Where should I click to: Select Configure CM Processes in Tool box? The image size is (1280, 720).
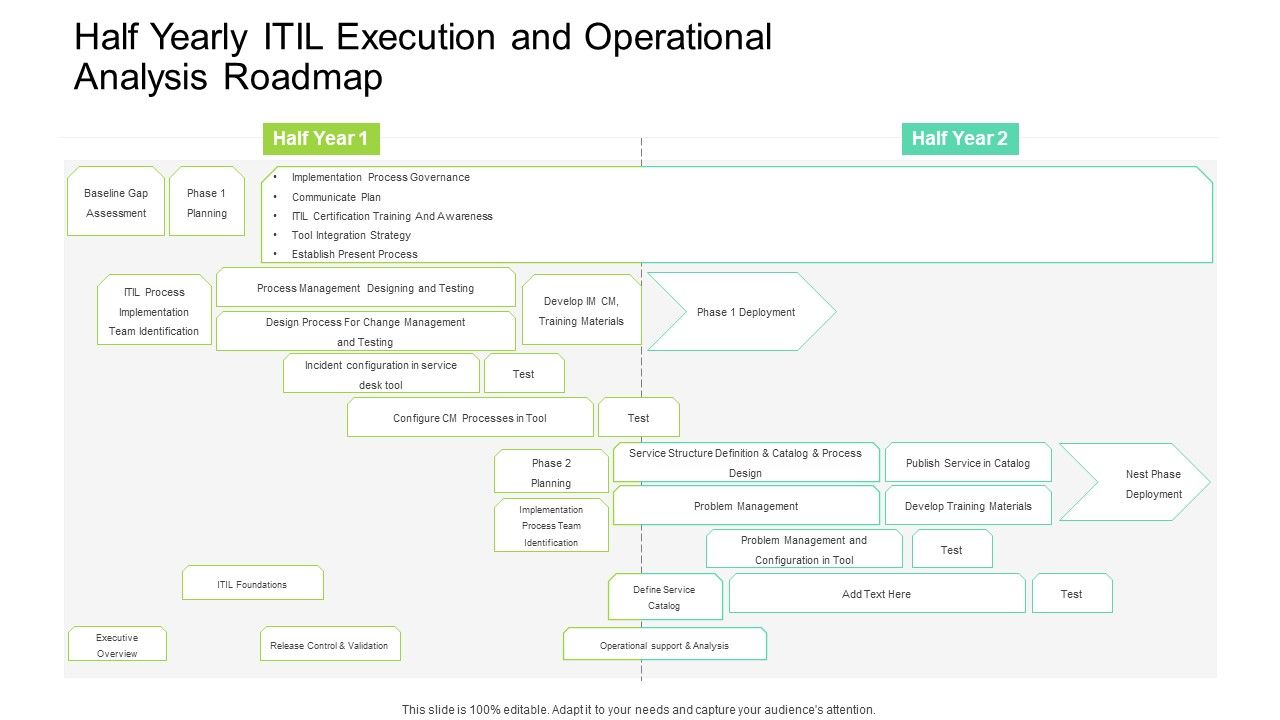(x=470, y=418)
